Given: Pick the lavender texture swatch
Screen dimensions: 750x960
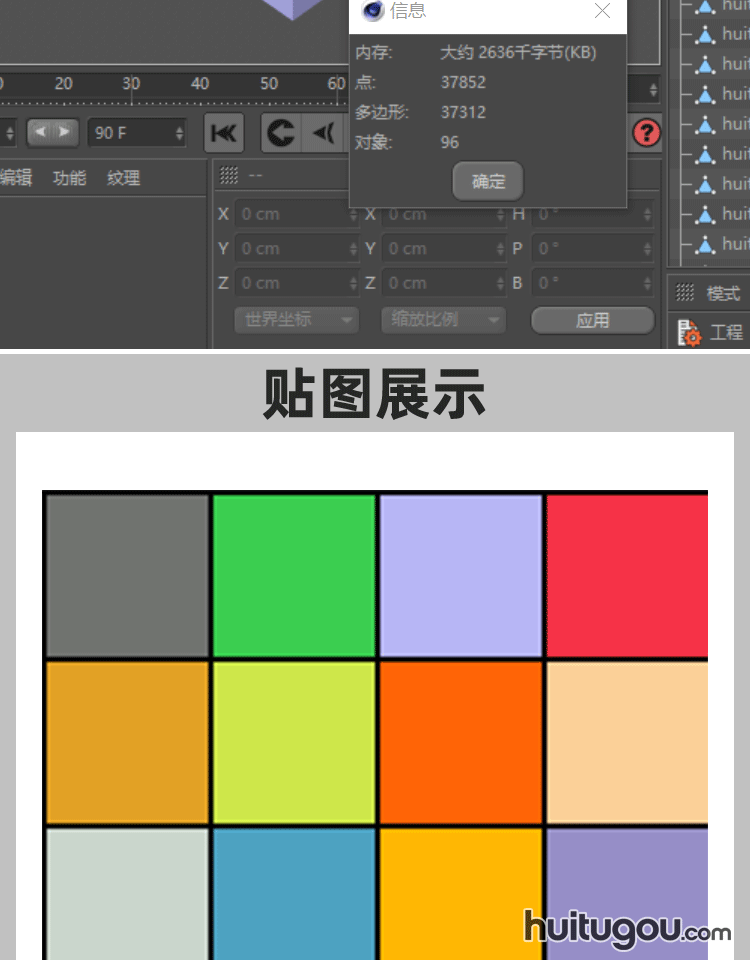Looking at the screenshot, I should [460, 576].
